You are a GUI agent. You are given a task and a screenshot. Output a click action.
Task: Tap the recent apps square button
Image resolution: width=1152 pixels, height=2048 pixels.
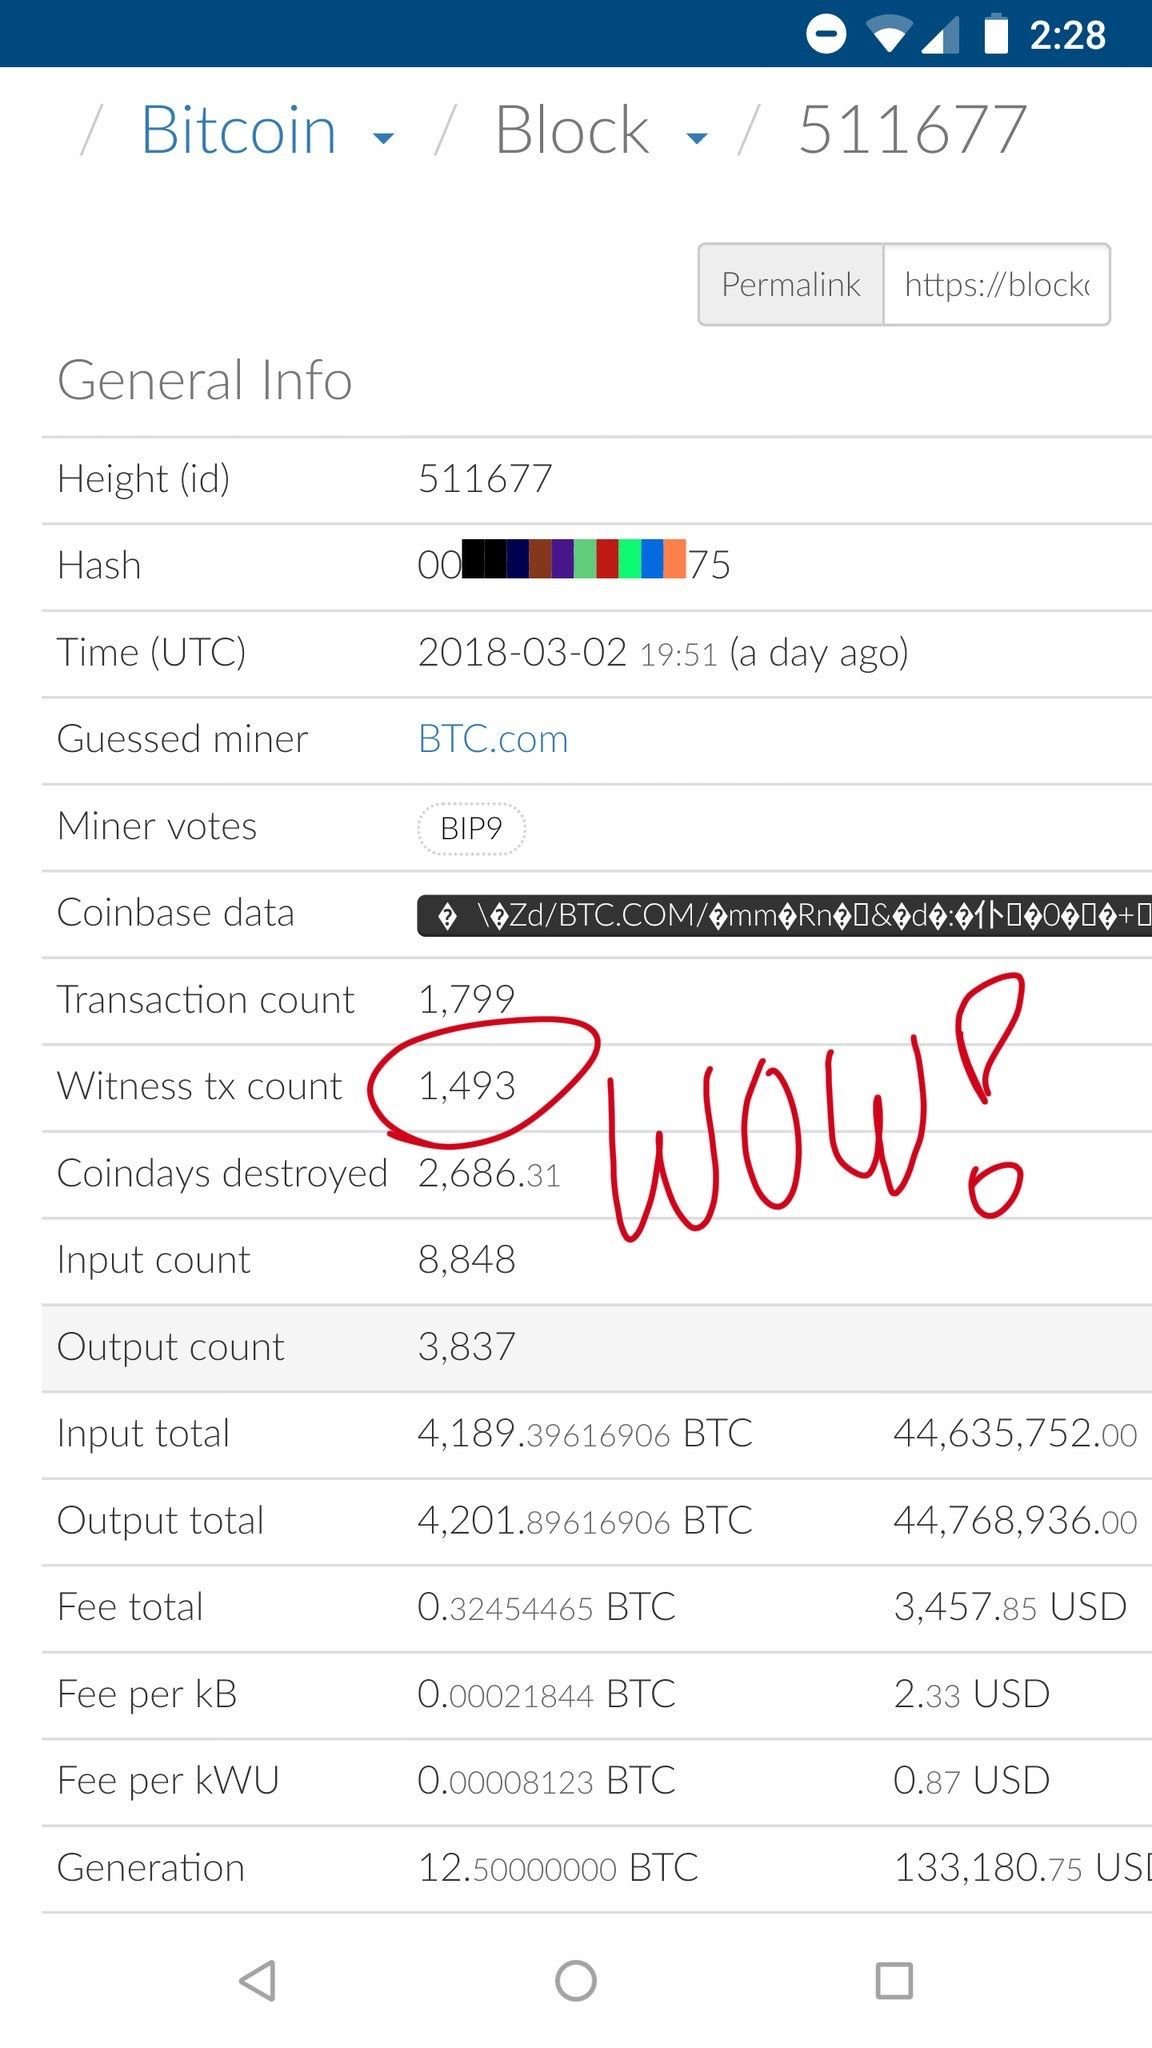tap(893, 1980)
